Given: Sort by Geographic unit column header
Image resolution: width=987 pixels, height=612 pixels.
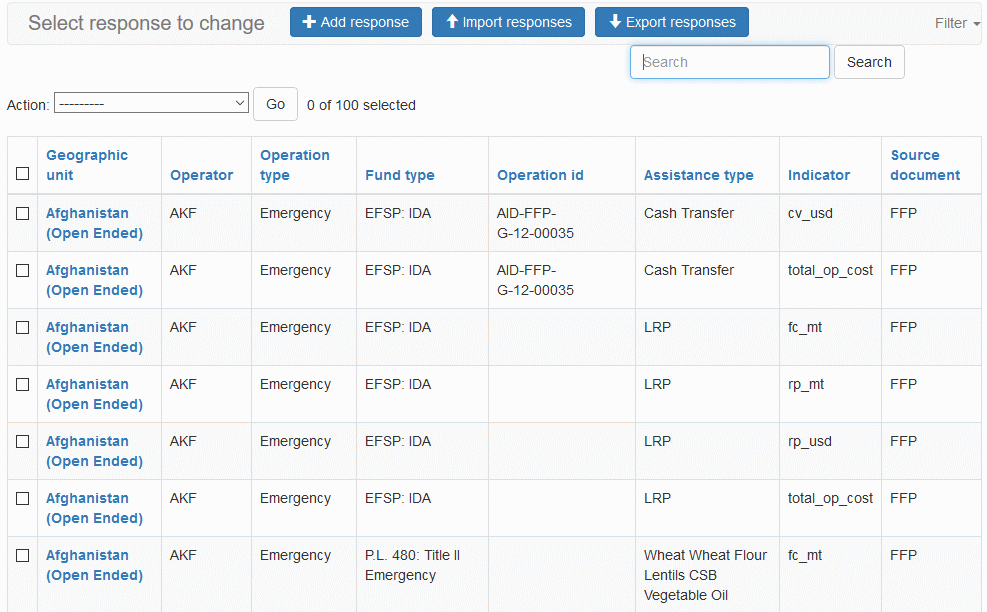Looking at the screenshot, I should 87,165.
